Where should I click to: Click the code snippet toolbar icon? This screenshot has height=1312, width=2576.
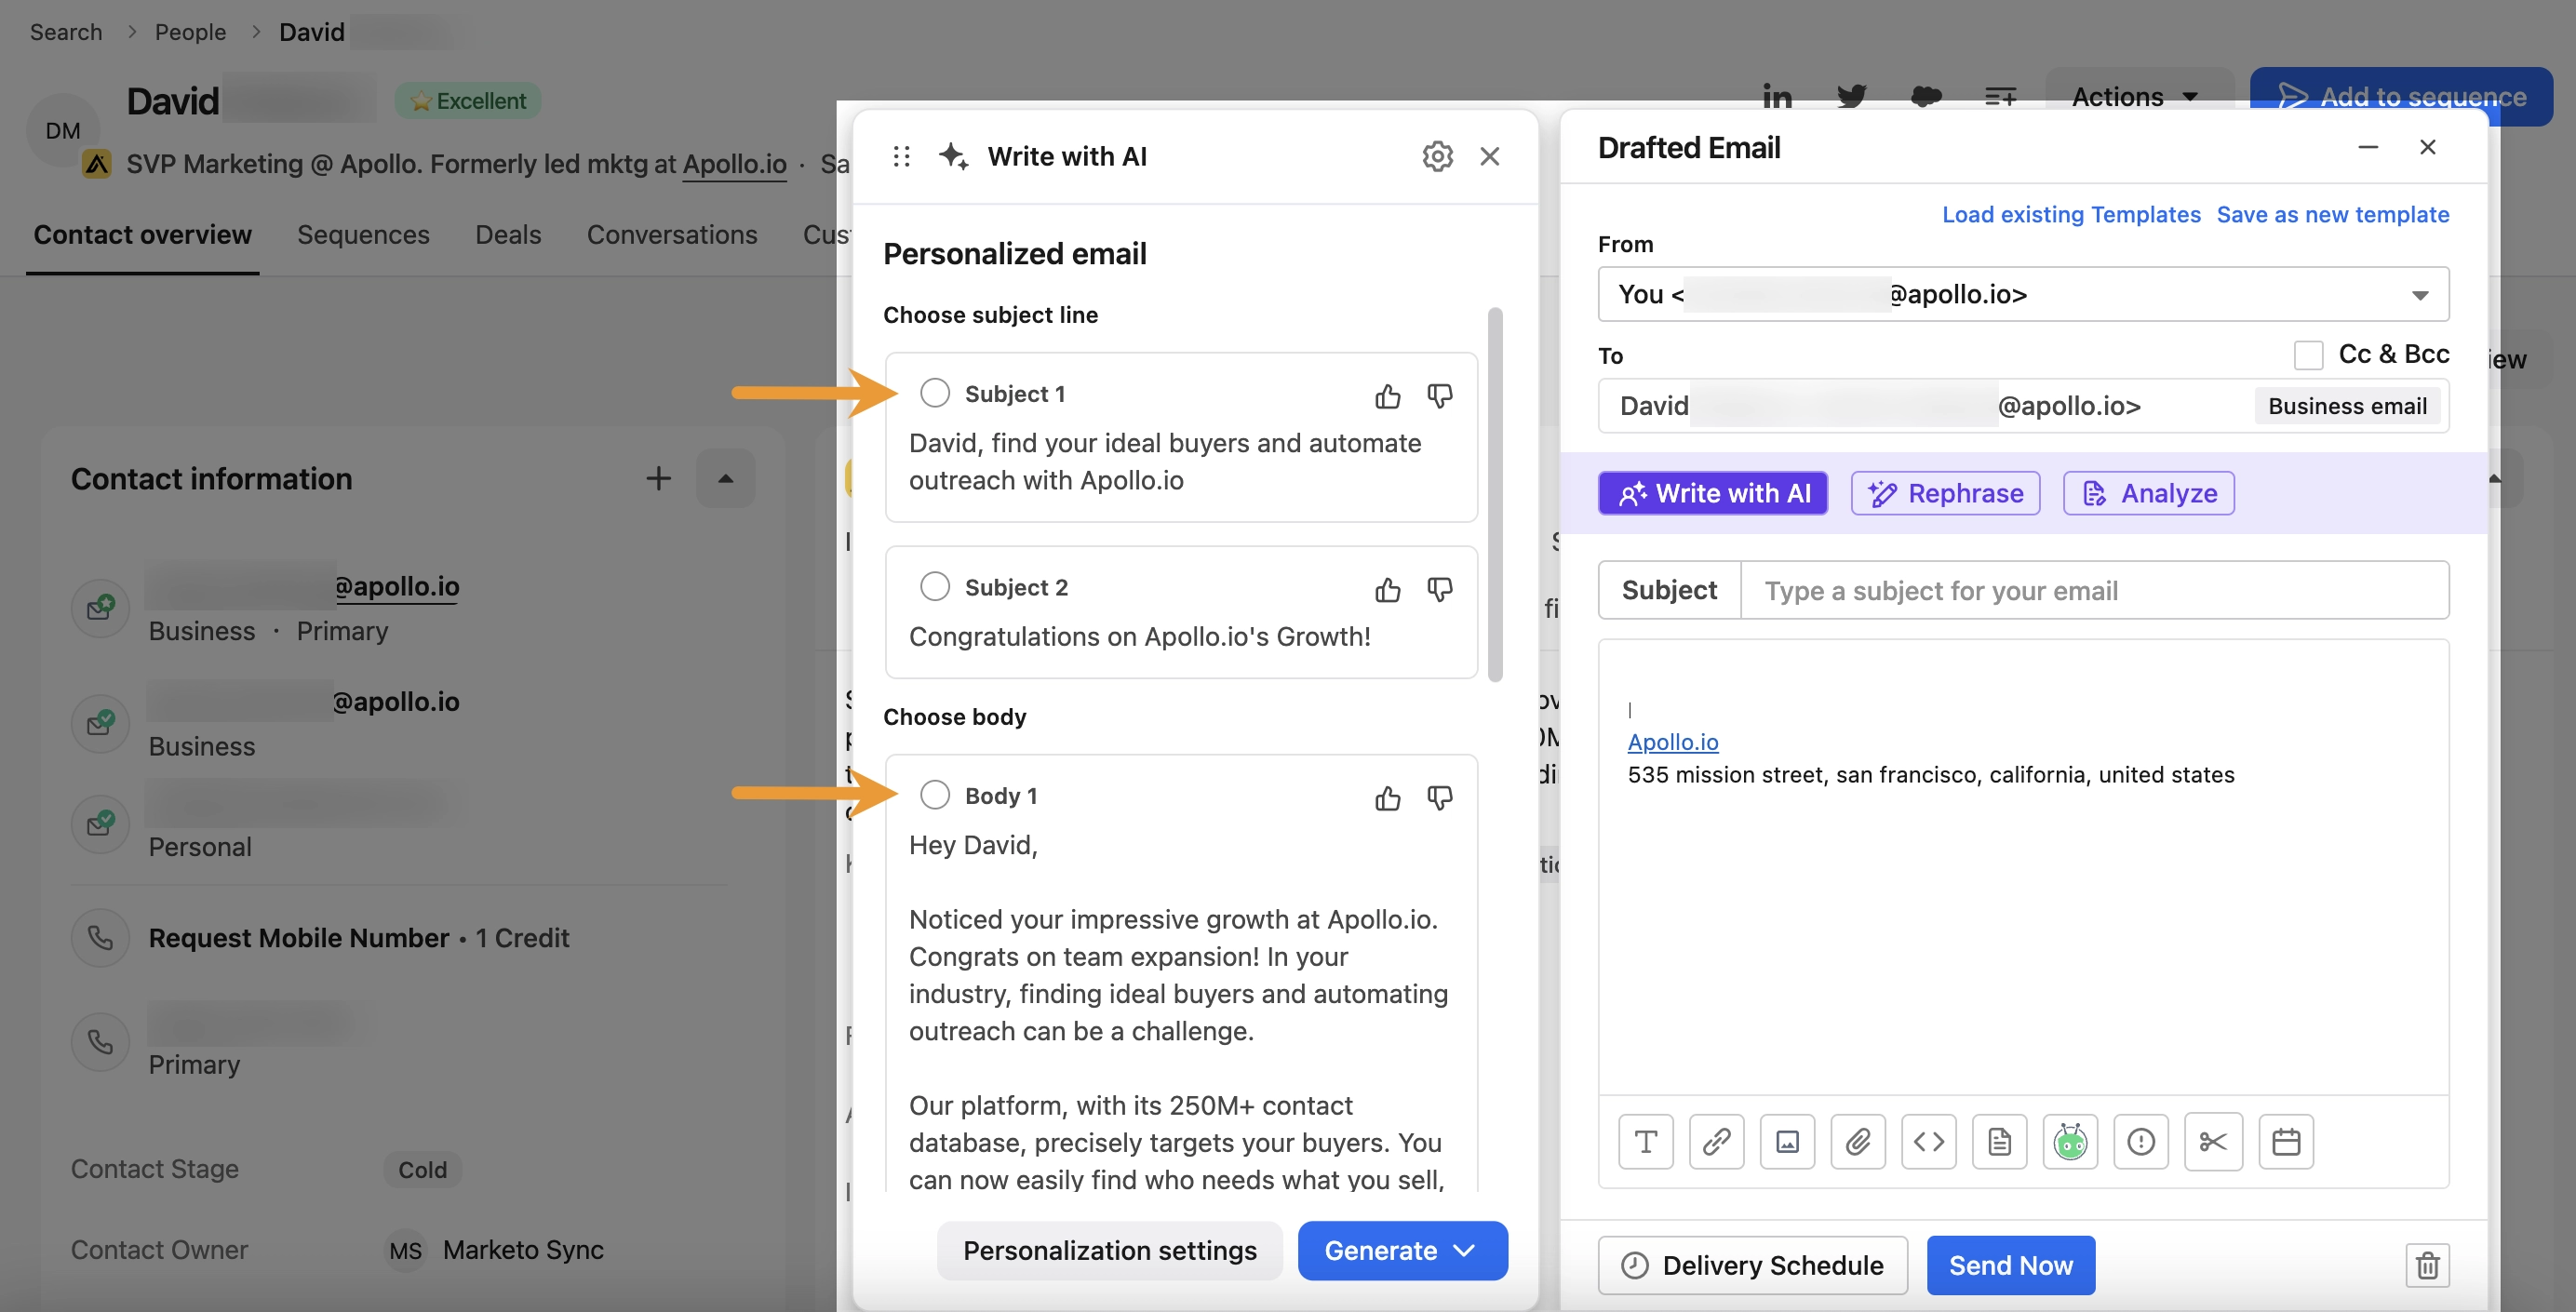(1928, 1141)
